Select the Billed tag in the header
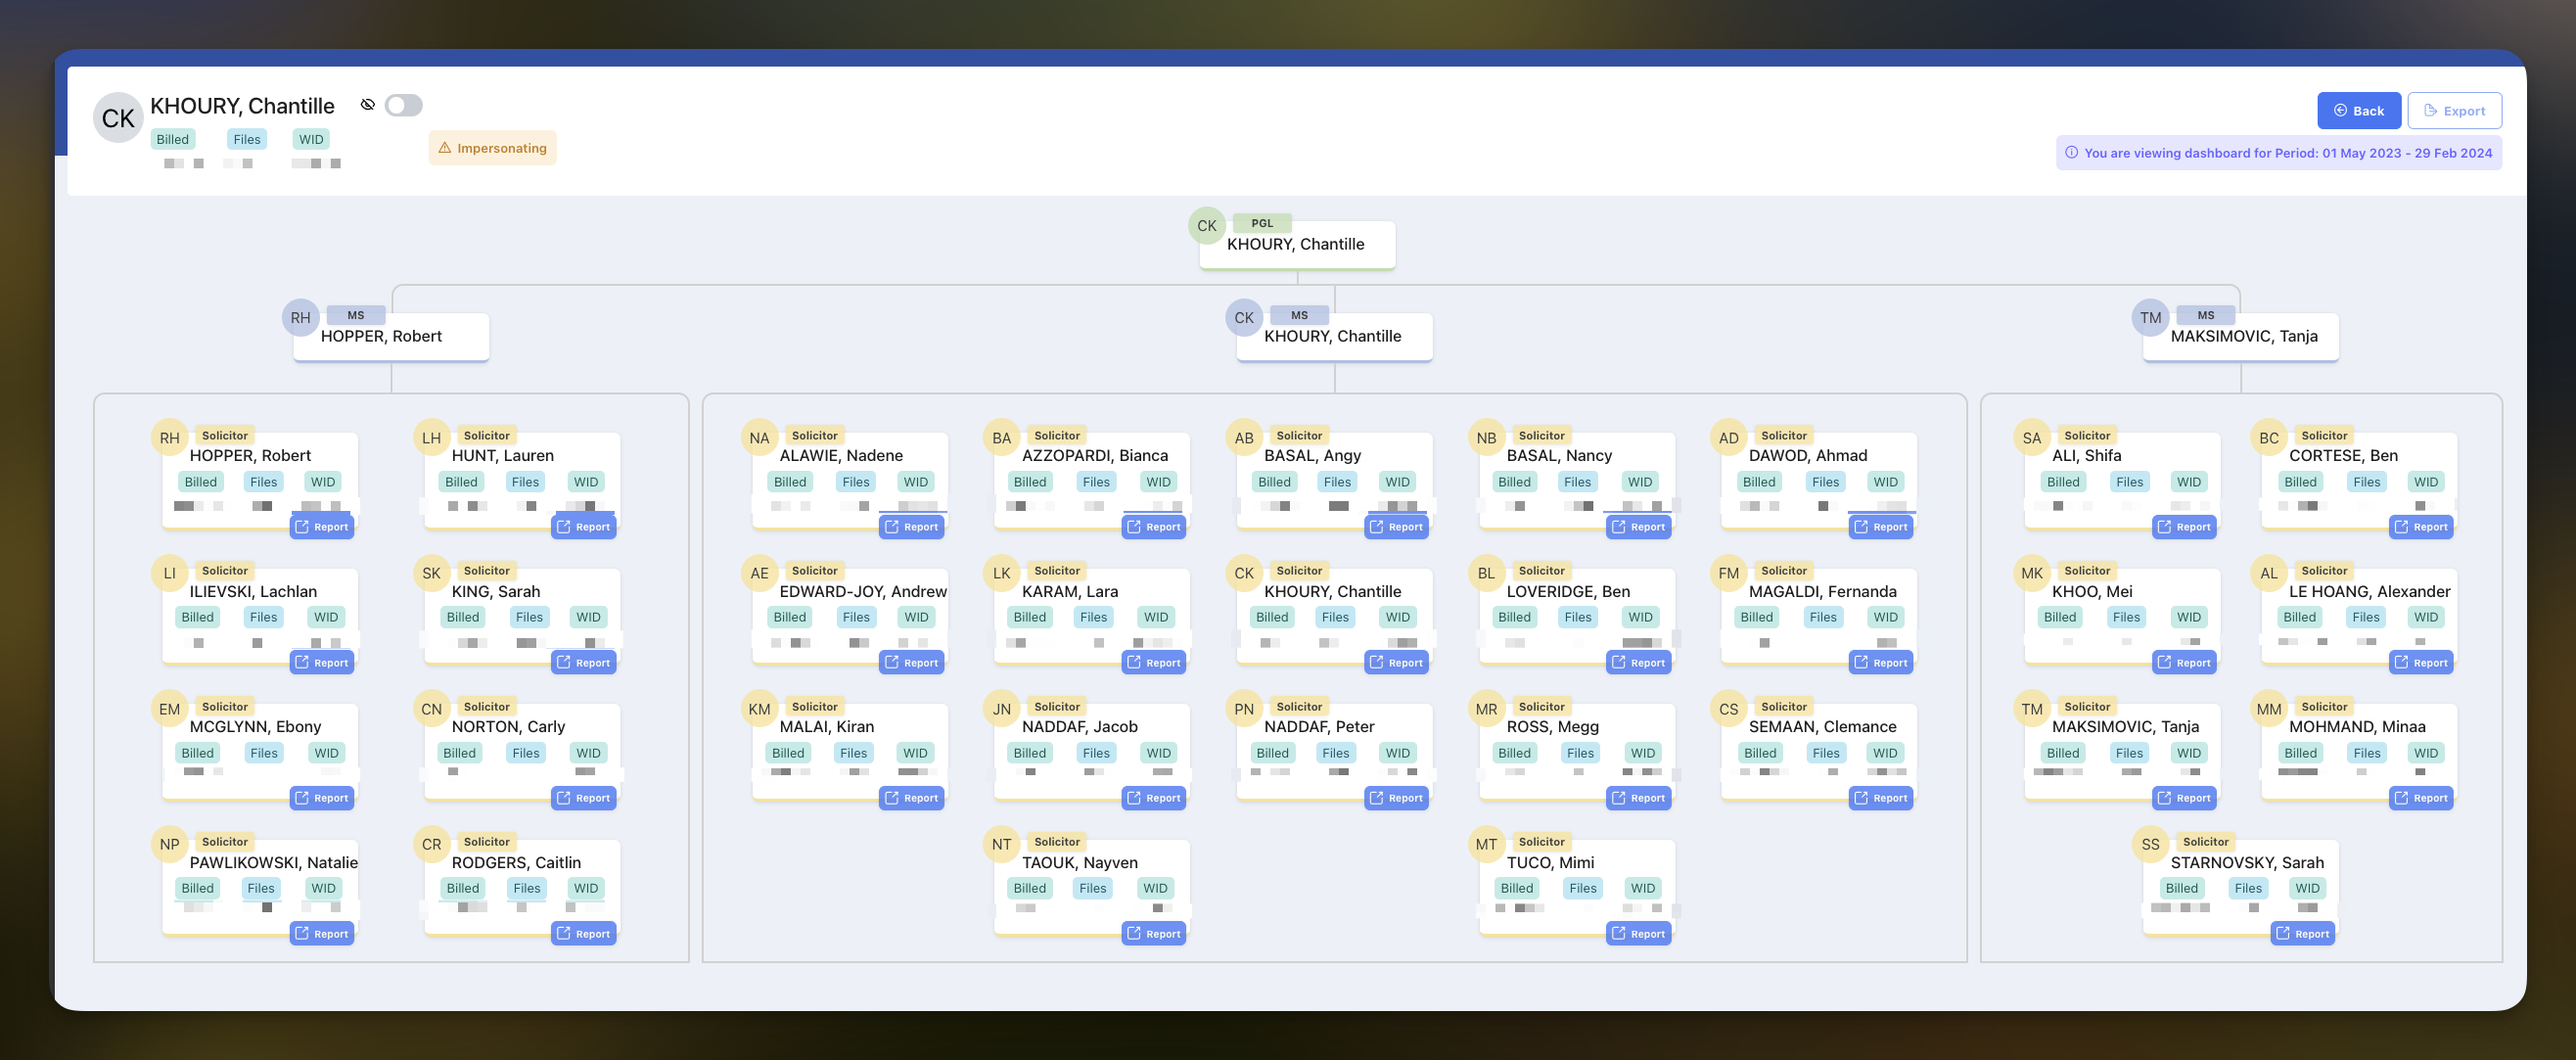This screenshot has height=1060, width=2576. click(x=172, y=140)
